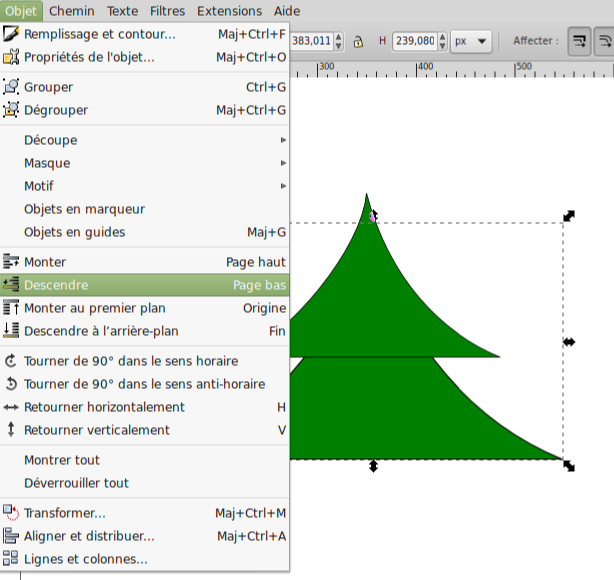Click the Transformer icon
Viewport: 614px width, 580px height.
point(11,513)
